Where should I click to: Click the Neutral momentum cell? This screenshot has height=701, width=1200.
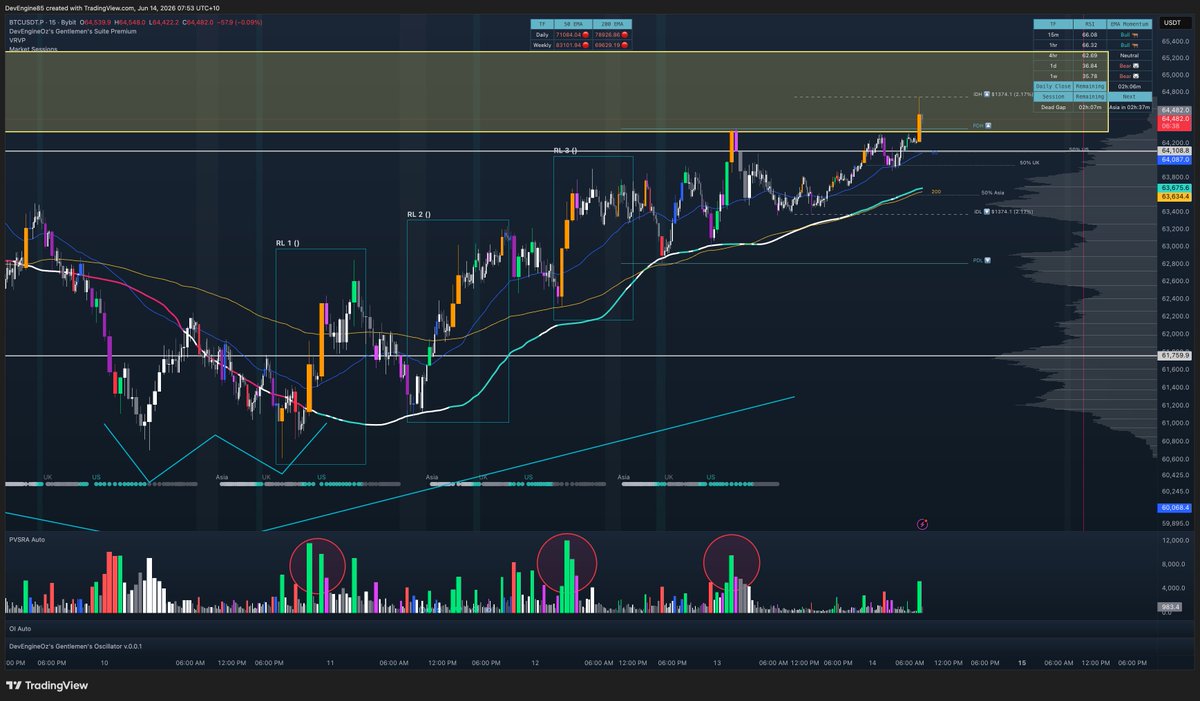[x=1129, y=55]
